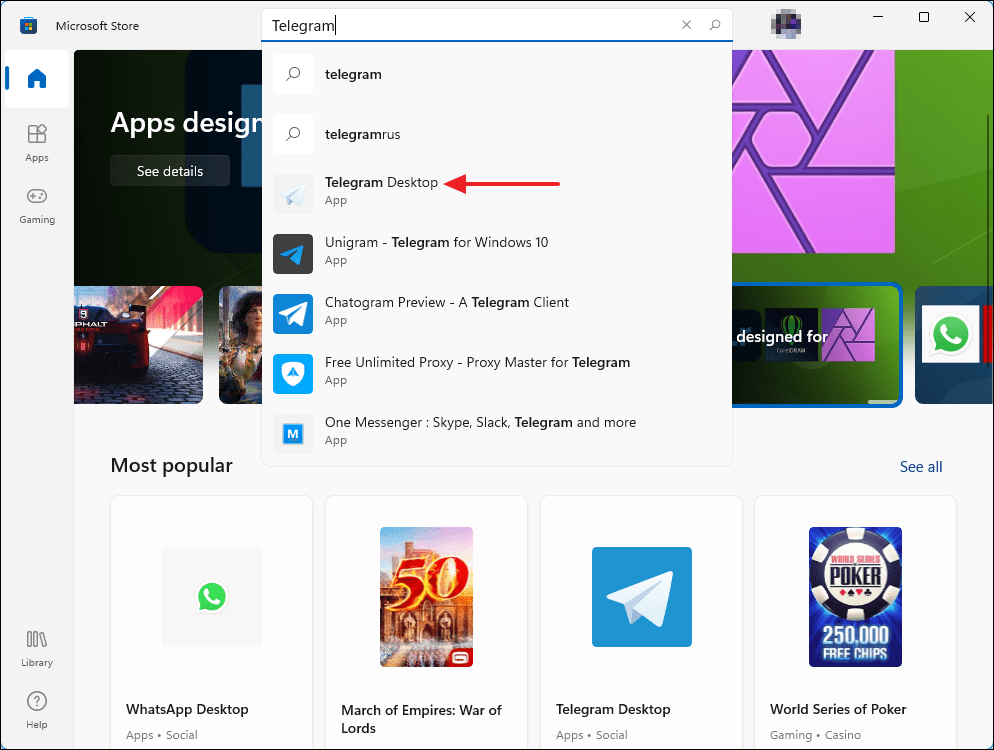Open March of Empires game card
Viewport: 994px width, 750px height.
click(426, 623)
